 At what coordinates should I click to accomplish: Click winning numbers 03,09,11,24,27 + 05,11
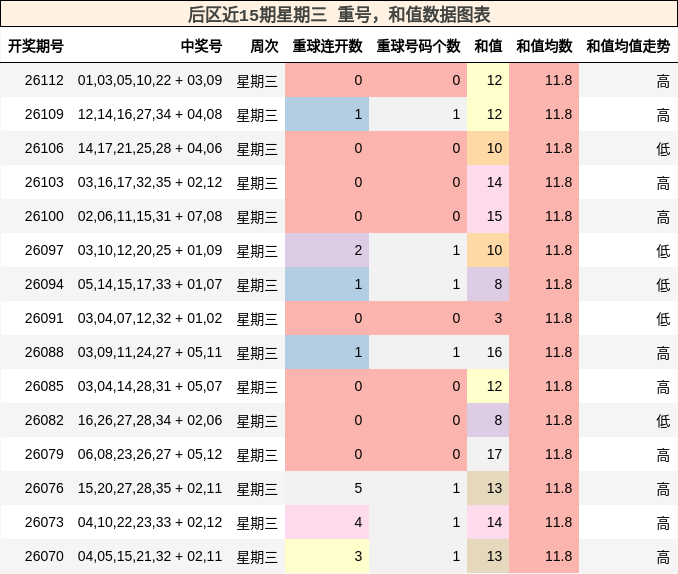tap(150, 352)
